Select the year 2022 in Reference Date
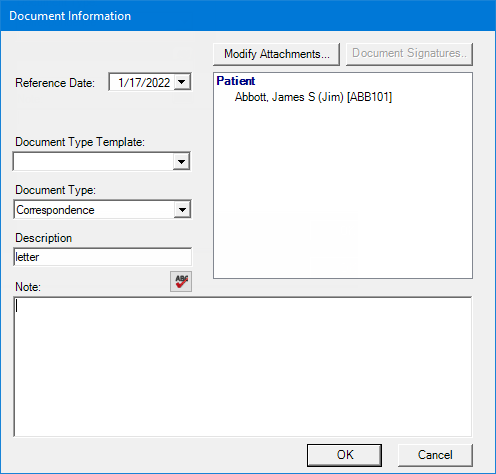Viewport: 496px width, 474px height. tap(158, 83)
